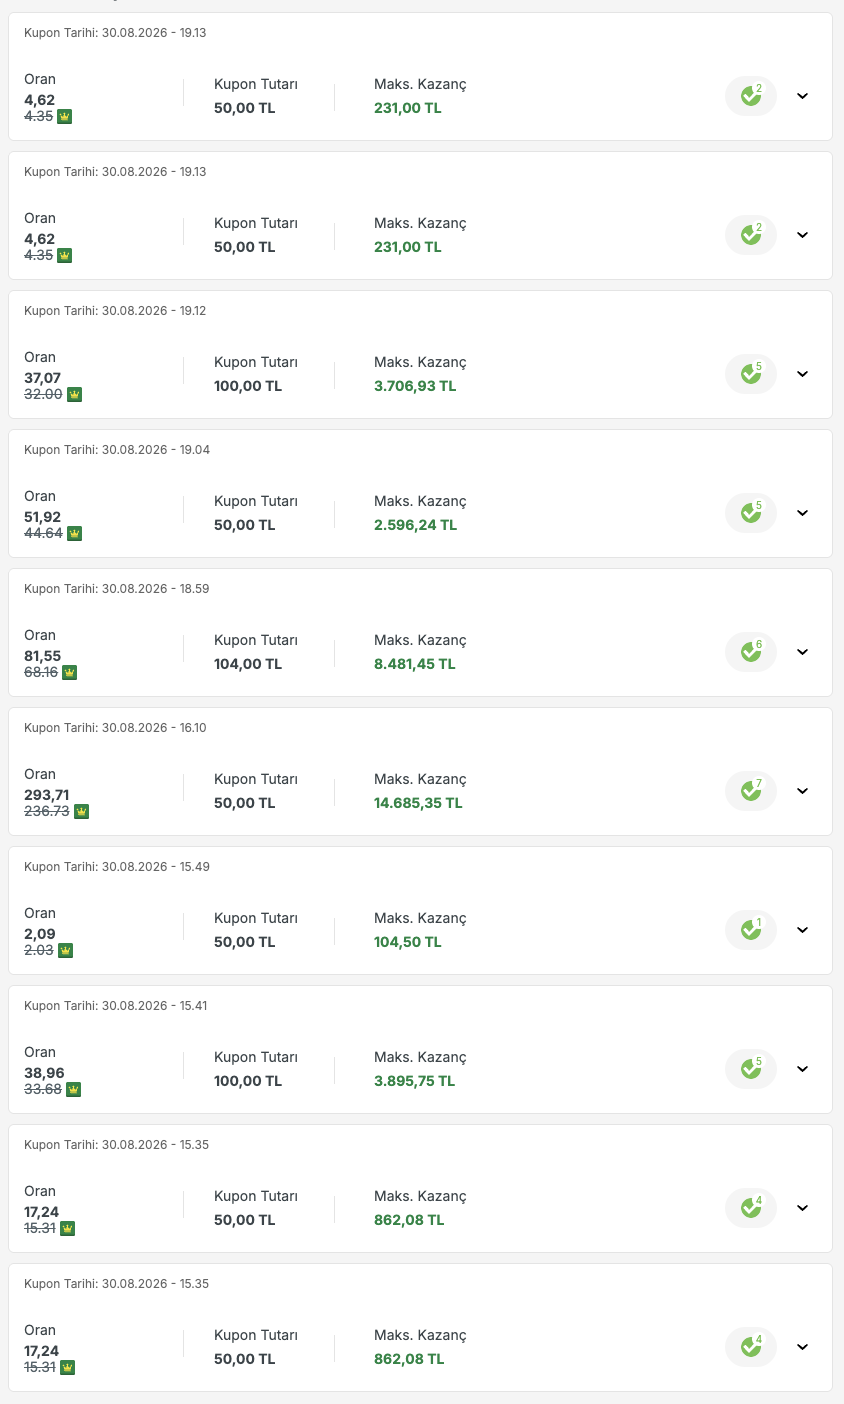
Task: Click the won badge showing 1 match
Action: [751, 930]
